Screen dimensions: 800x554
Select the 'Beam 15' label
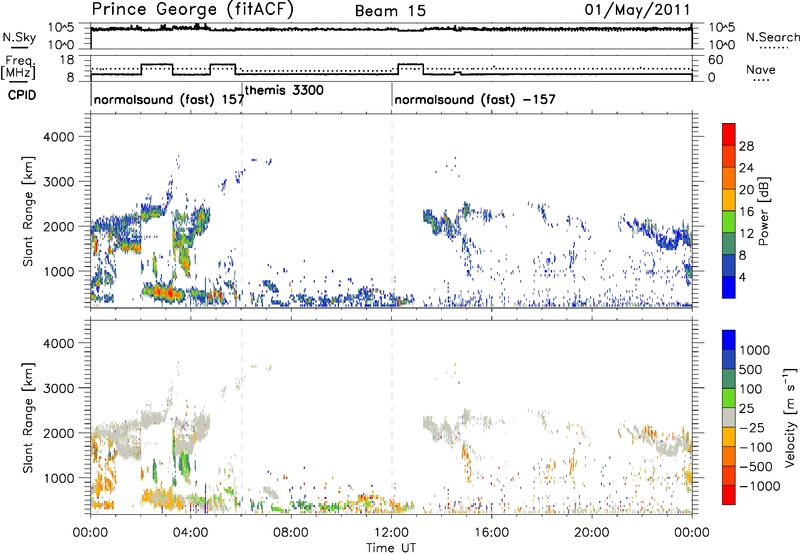point(390,11)
